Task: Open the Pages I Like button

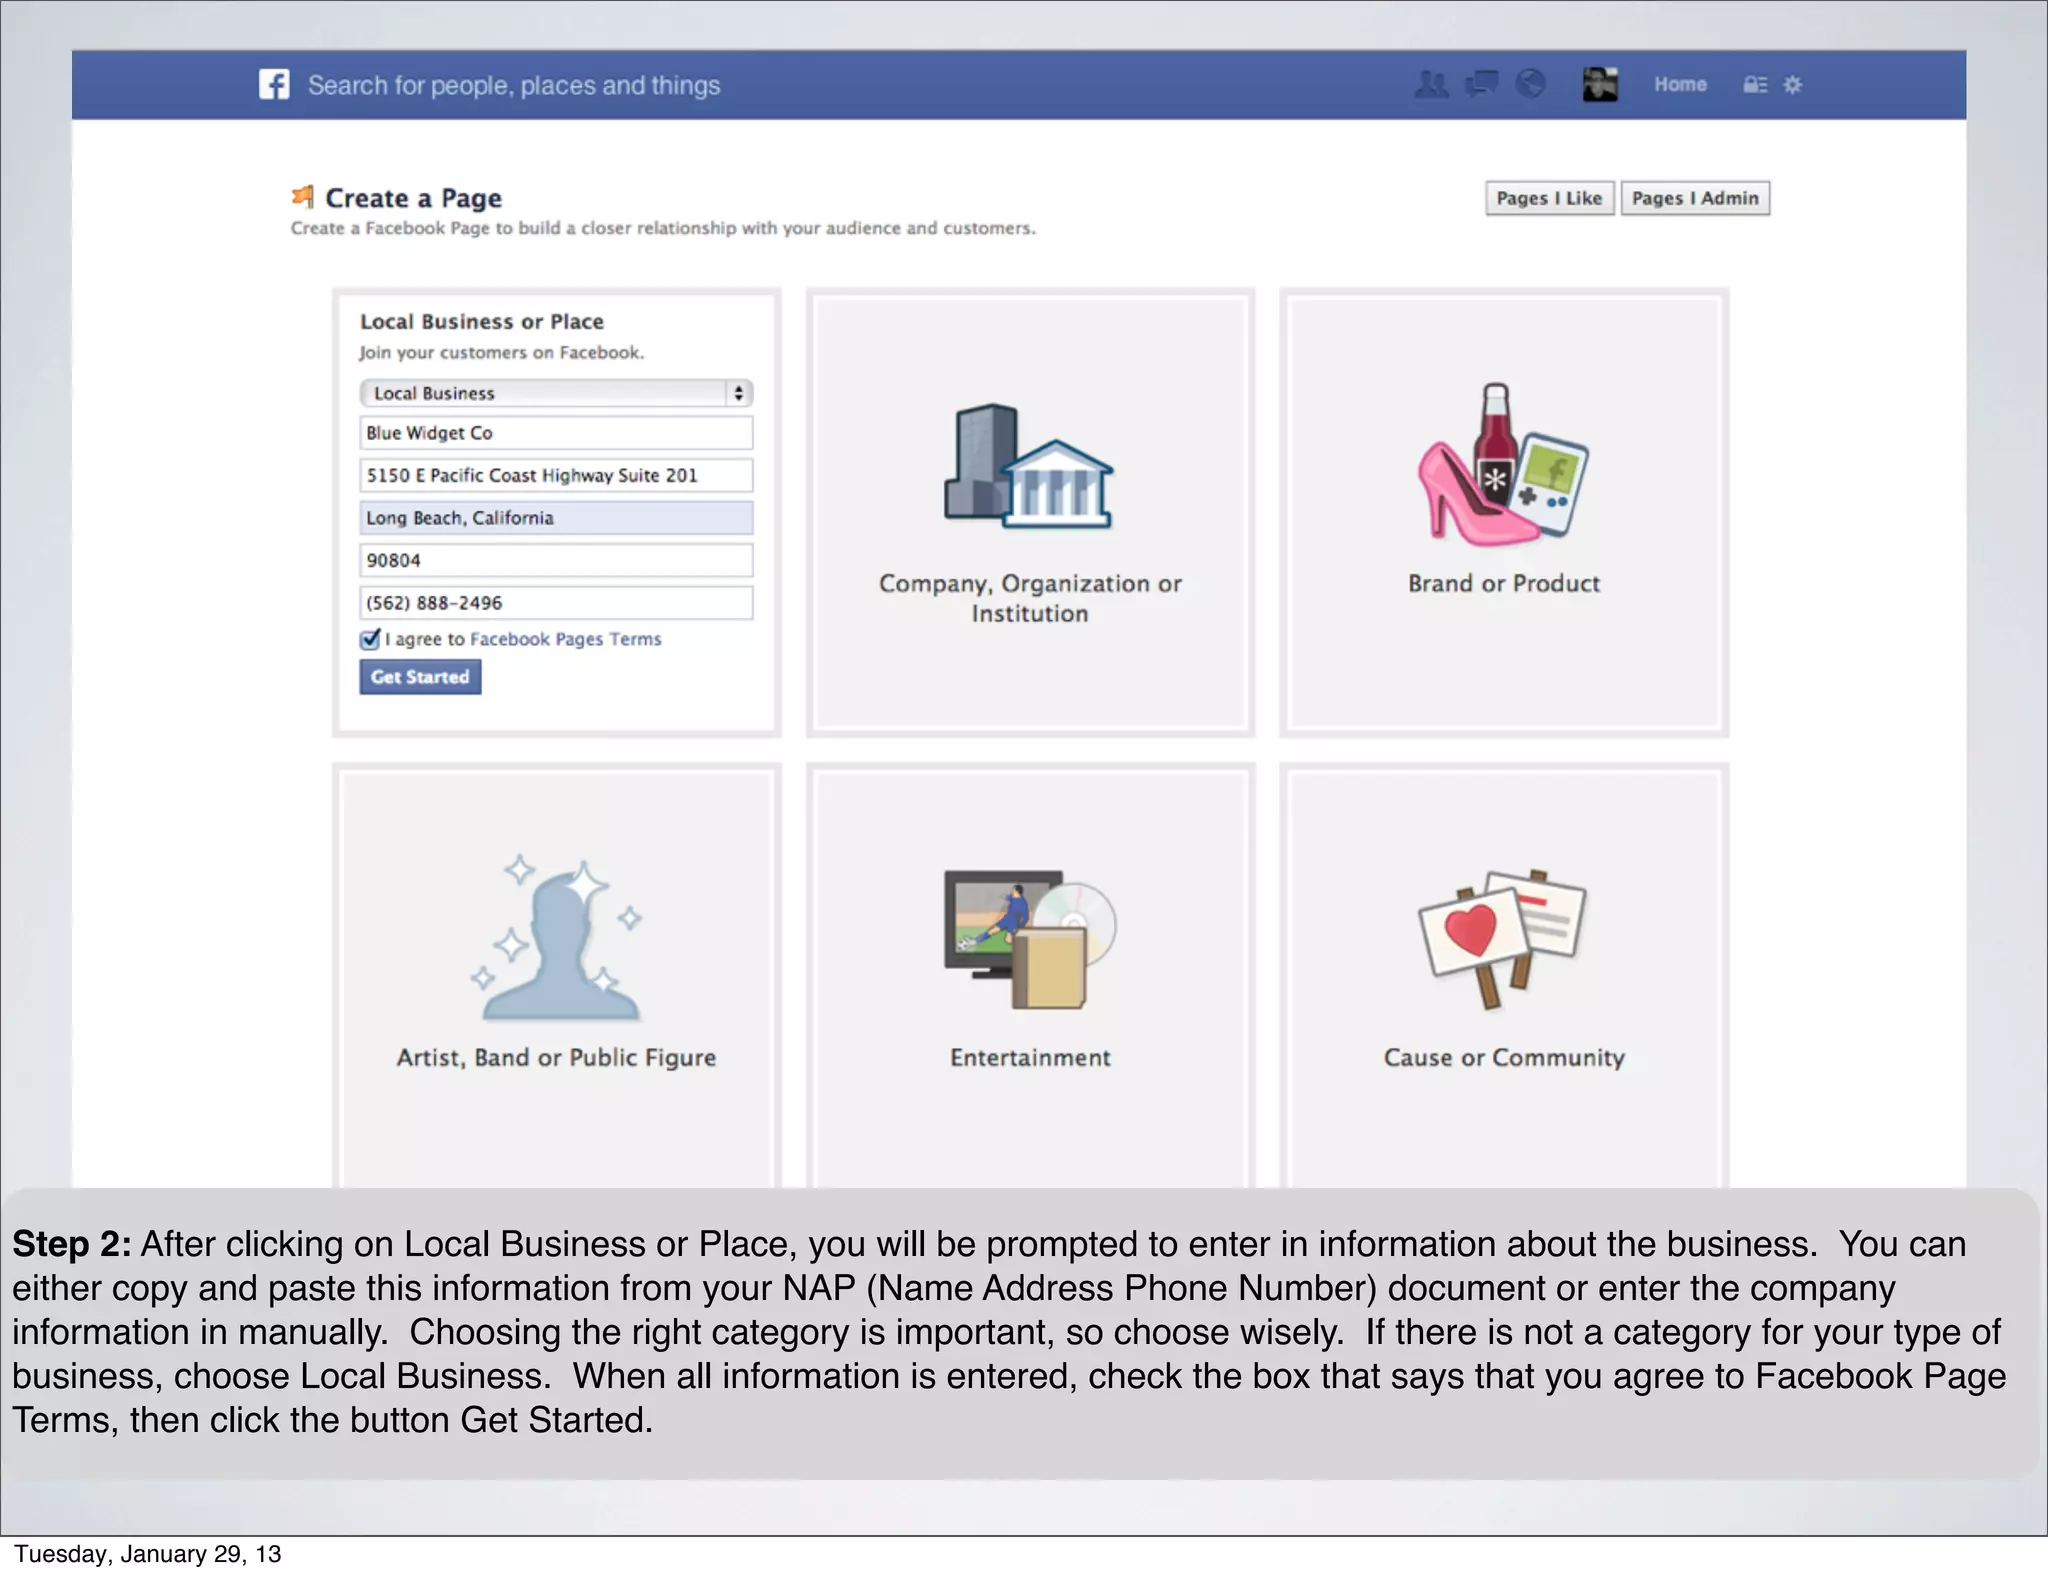Action: [x=1549, y=198]
